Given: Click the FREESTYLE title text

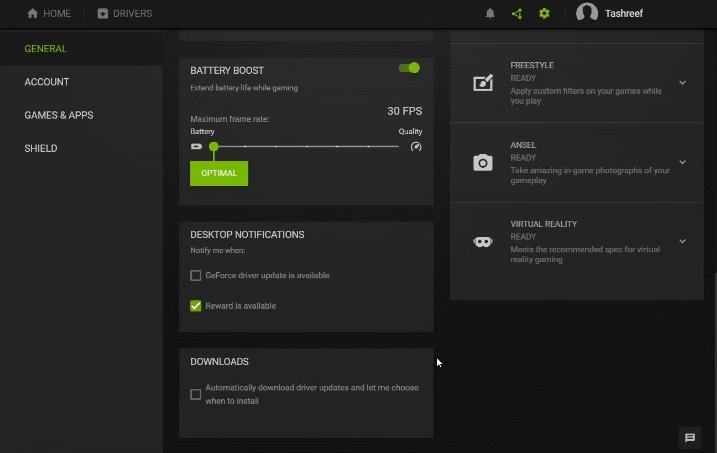Looking at the screenshot, I should [x=532, y=65].
